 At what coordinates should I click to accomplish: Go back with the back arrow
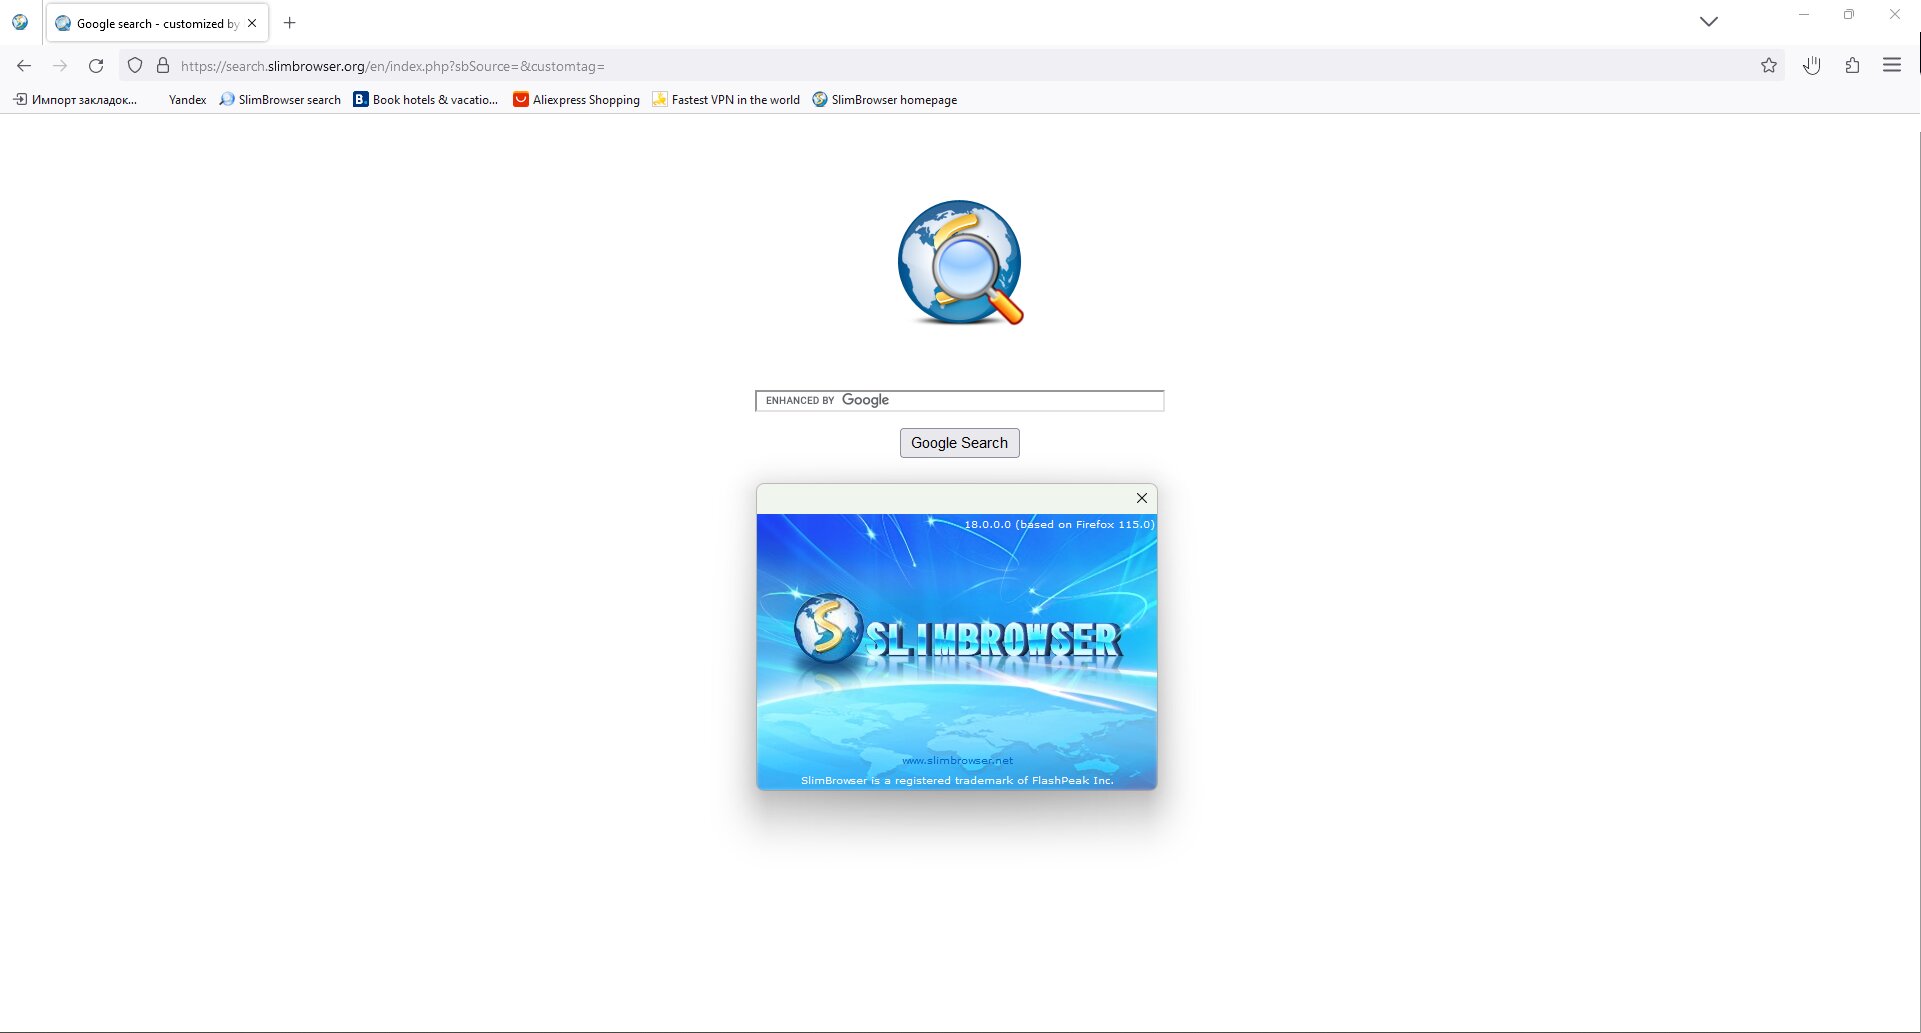coord(24,66)
